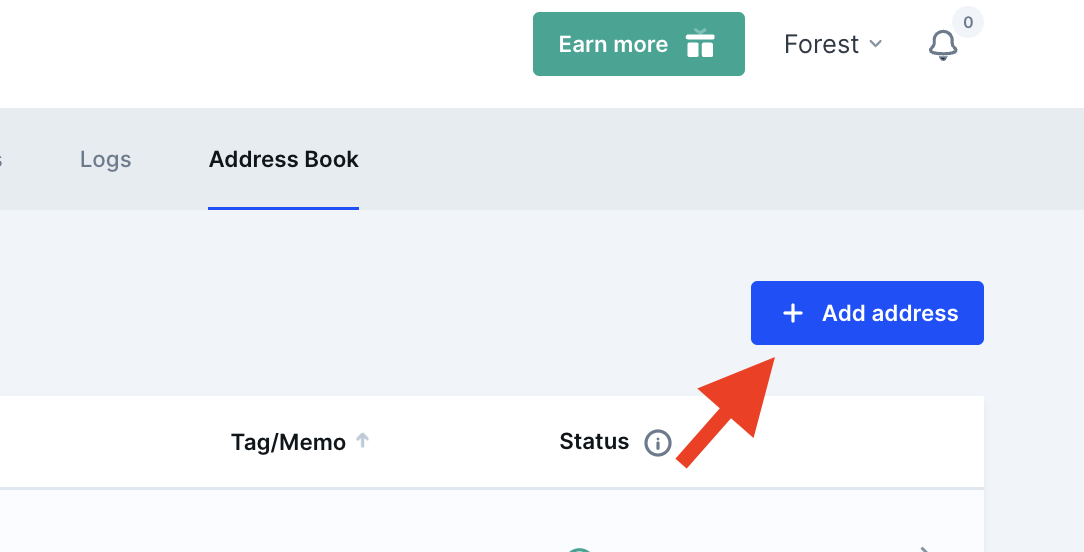Click the Status column header label

pos(594,441)
